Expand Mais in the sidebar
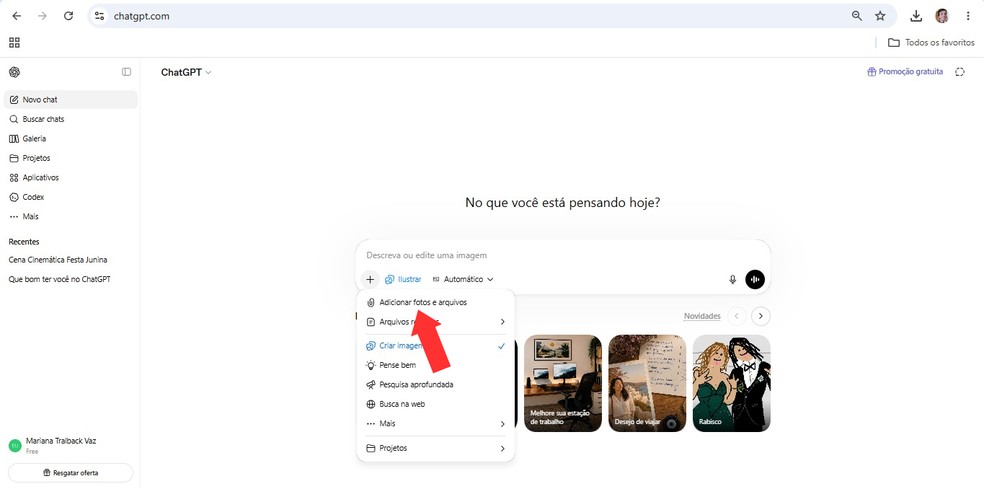984x489 pixels. 70,216
